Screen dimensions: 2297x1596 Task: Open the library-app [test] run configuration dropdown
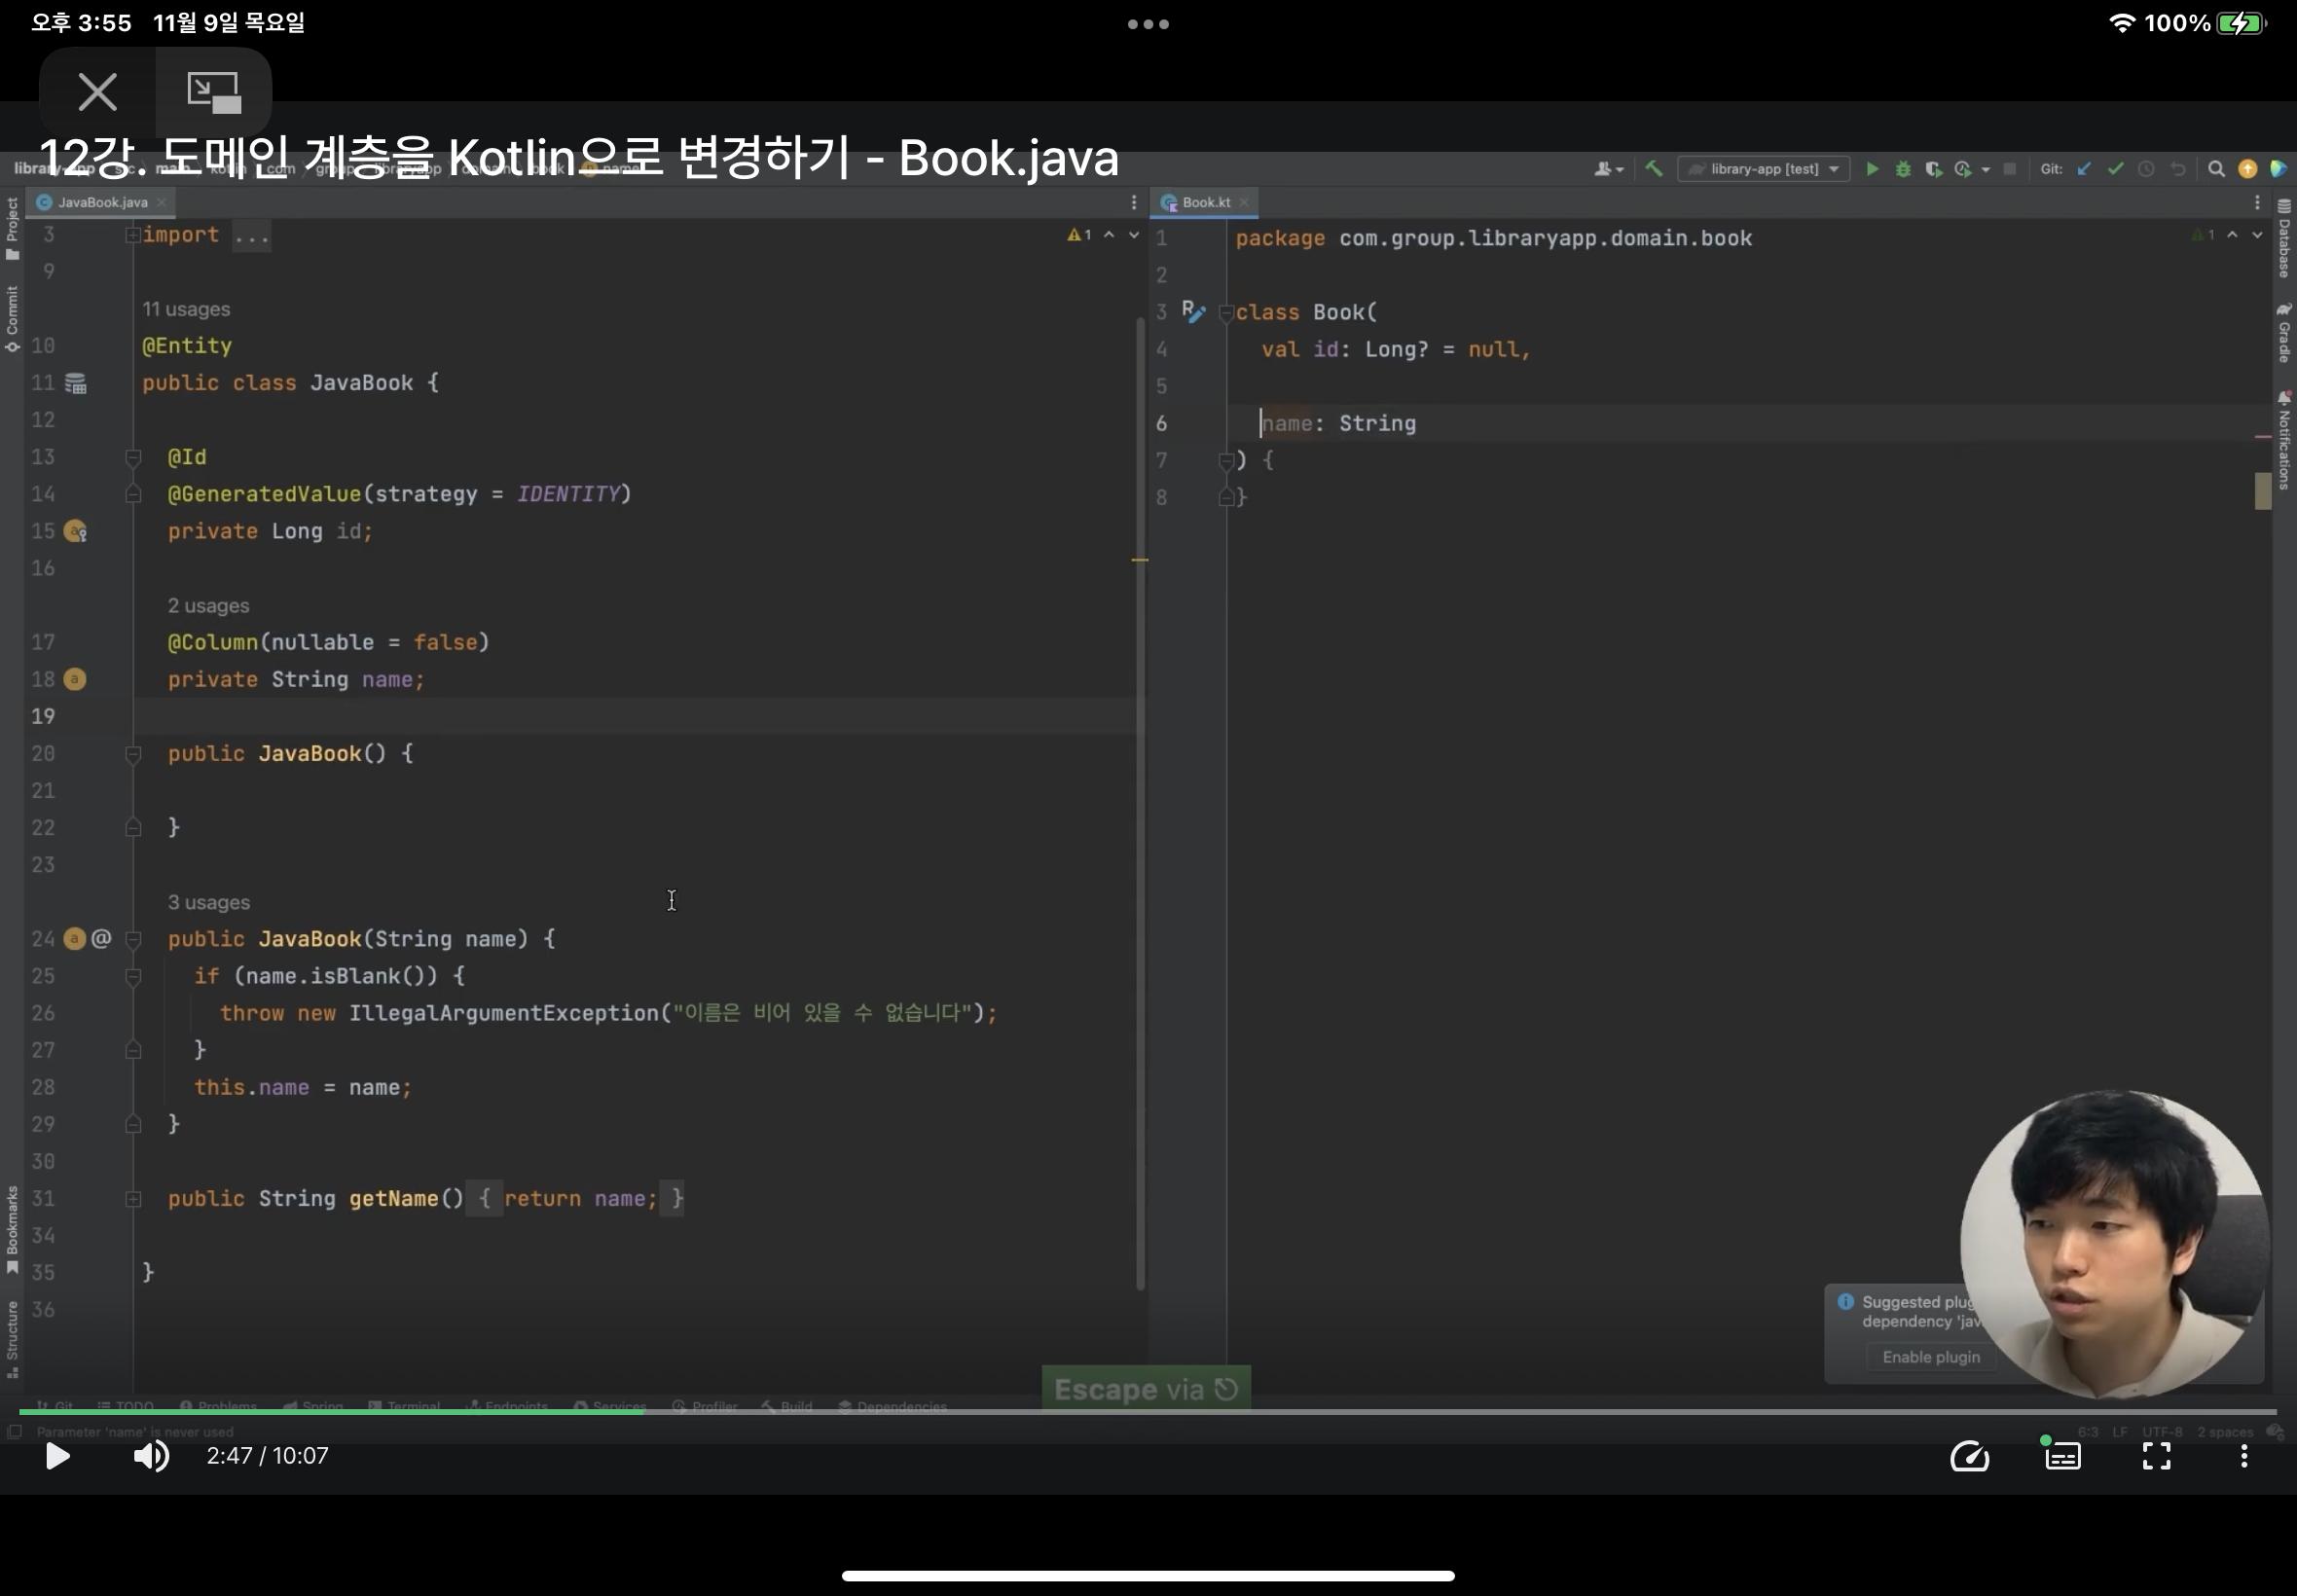coord(1763,169)
